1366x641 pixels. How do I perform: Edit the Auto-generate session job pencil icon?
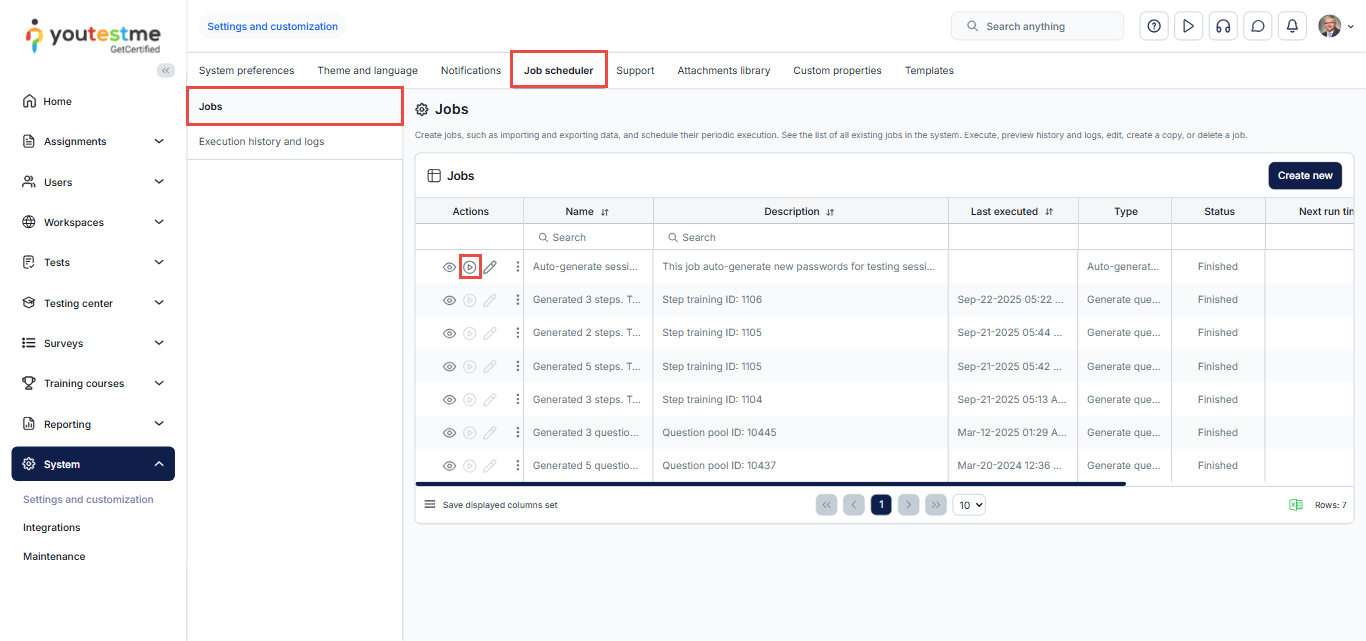coord(490,267)
